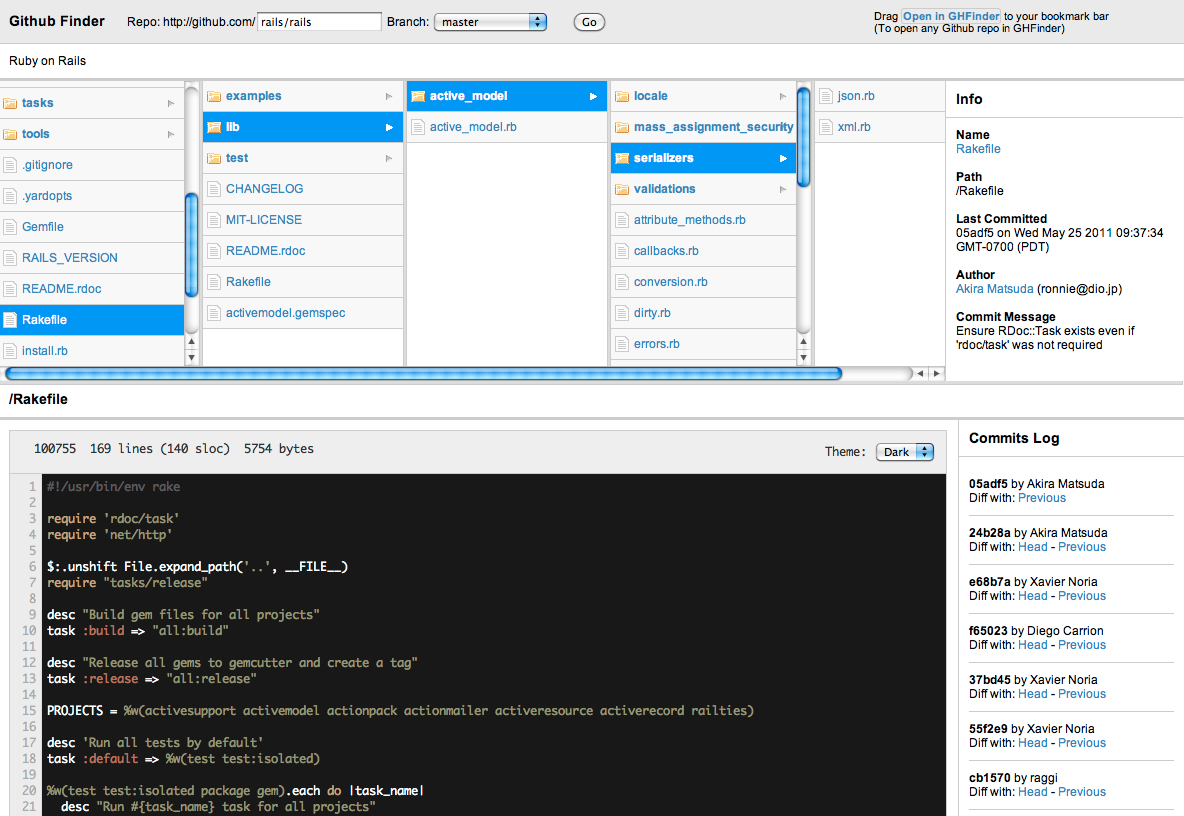
Task: Click Previous diff link for commit e68b7a
Action: [1081, 596]
